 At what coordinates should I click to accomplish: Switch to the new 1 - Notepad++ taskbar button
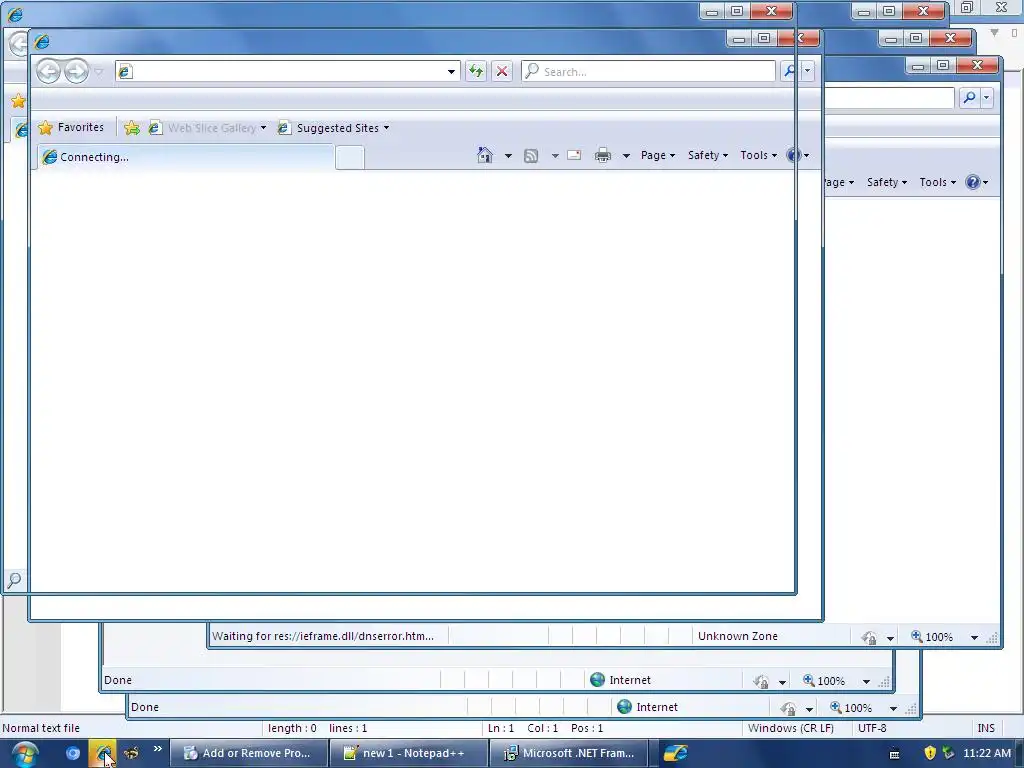[x=409, y=753]
